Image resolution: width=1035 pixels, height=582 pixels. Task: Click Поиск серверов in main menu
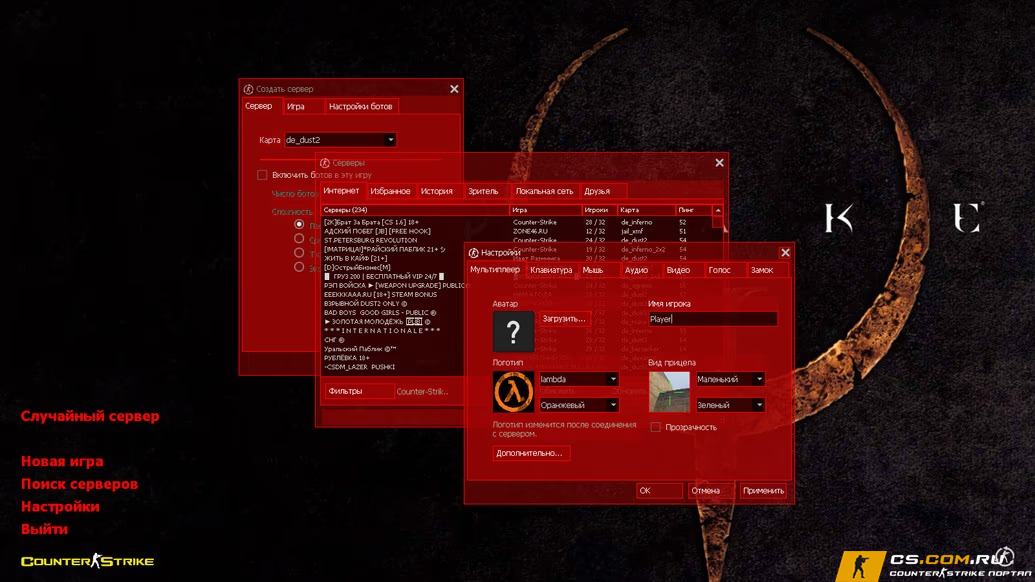pos(79,484)
